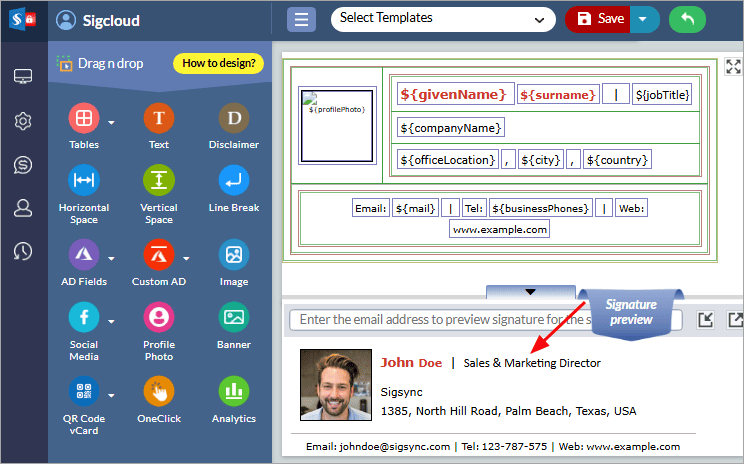The height and width of the screenshot is (464, 744).
Task: Expand the editor to fullscreen
Action: [733, 66]
